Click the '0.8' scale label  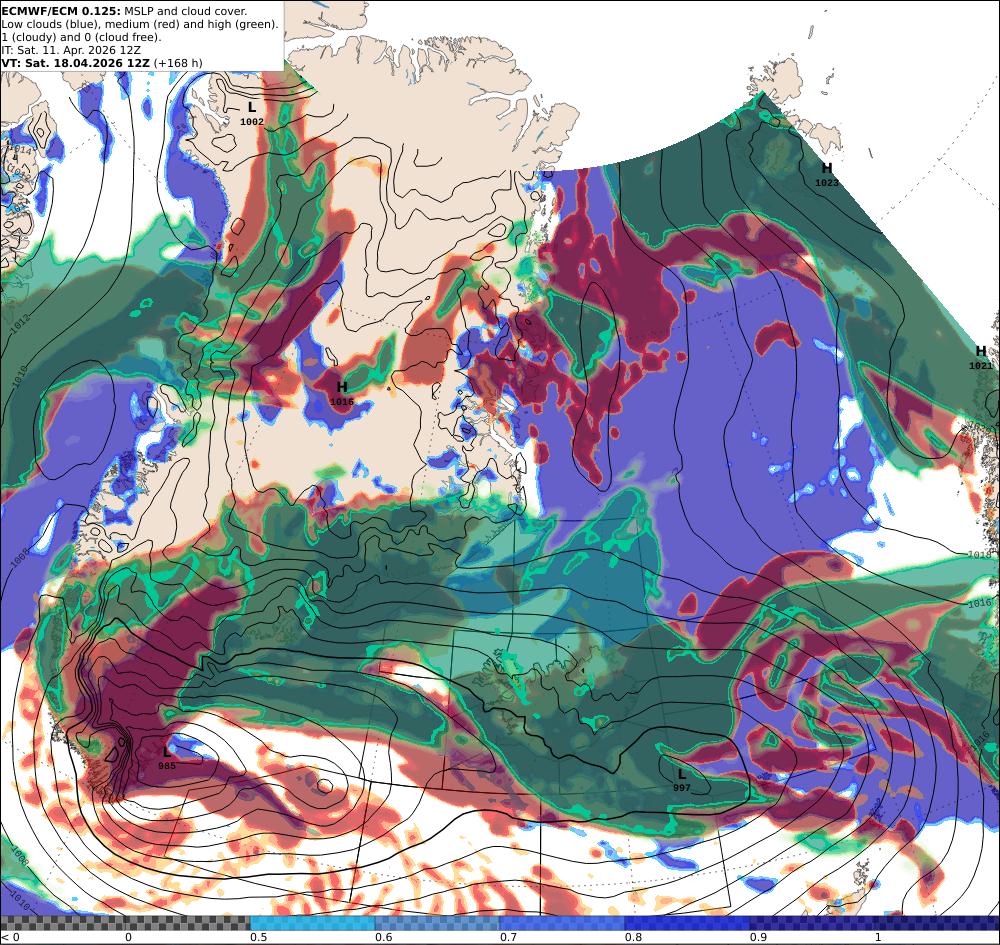click(x=633, y=937)
